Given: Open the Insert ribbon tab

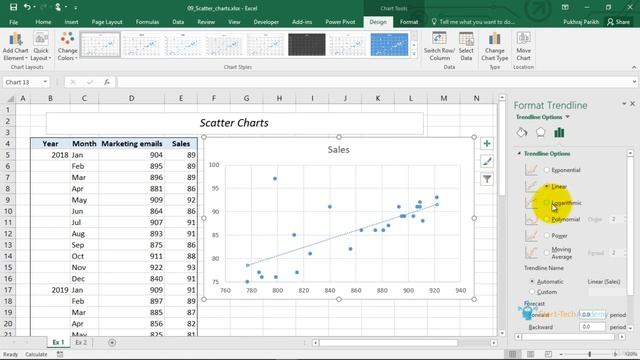Looking at the screenshot, I should coord(71,22).
